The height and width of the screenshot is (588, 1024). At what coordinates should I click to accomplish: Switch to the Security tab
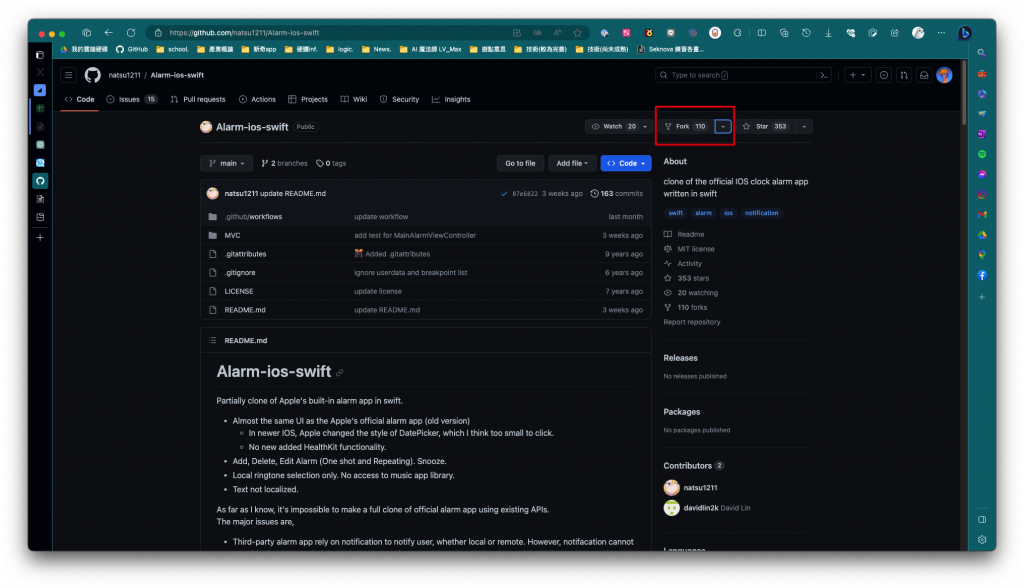pos(399,99)
